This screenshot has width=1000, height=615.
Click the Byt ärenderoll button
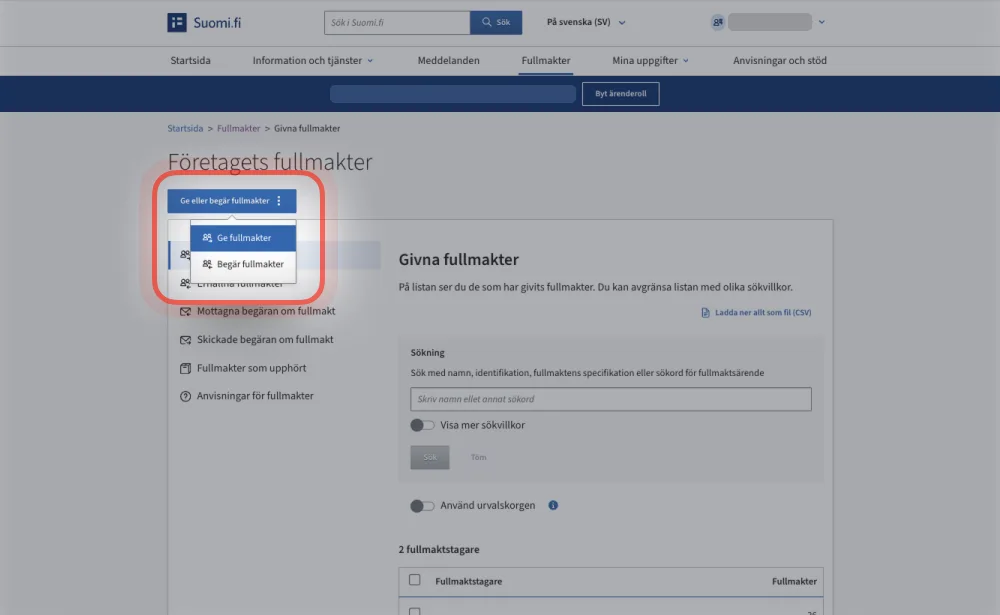pyautogui.click(x=621, y=94)
